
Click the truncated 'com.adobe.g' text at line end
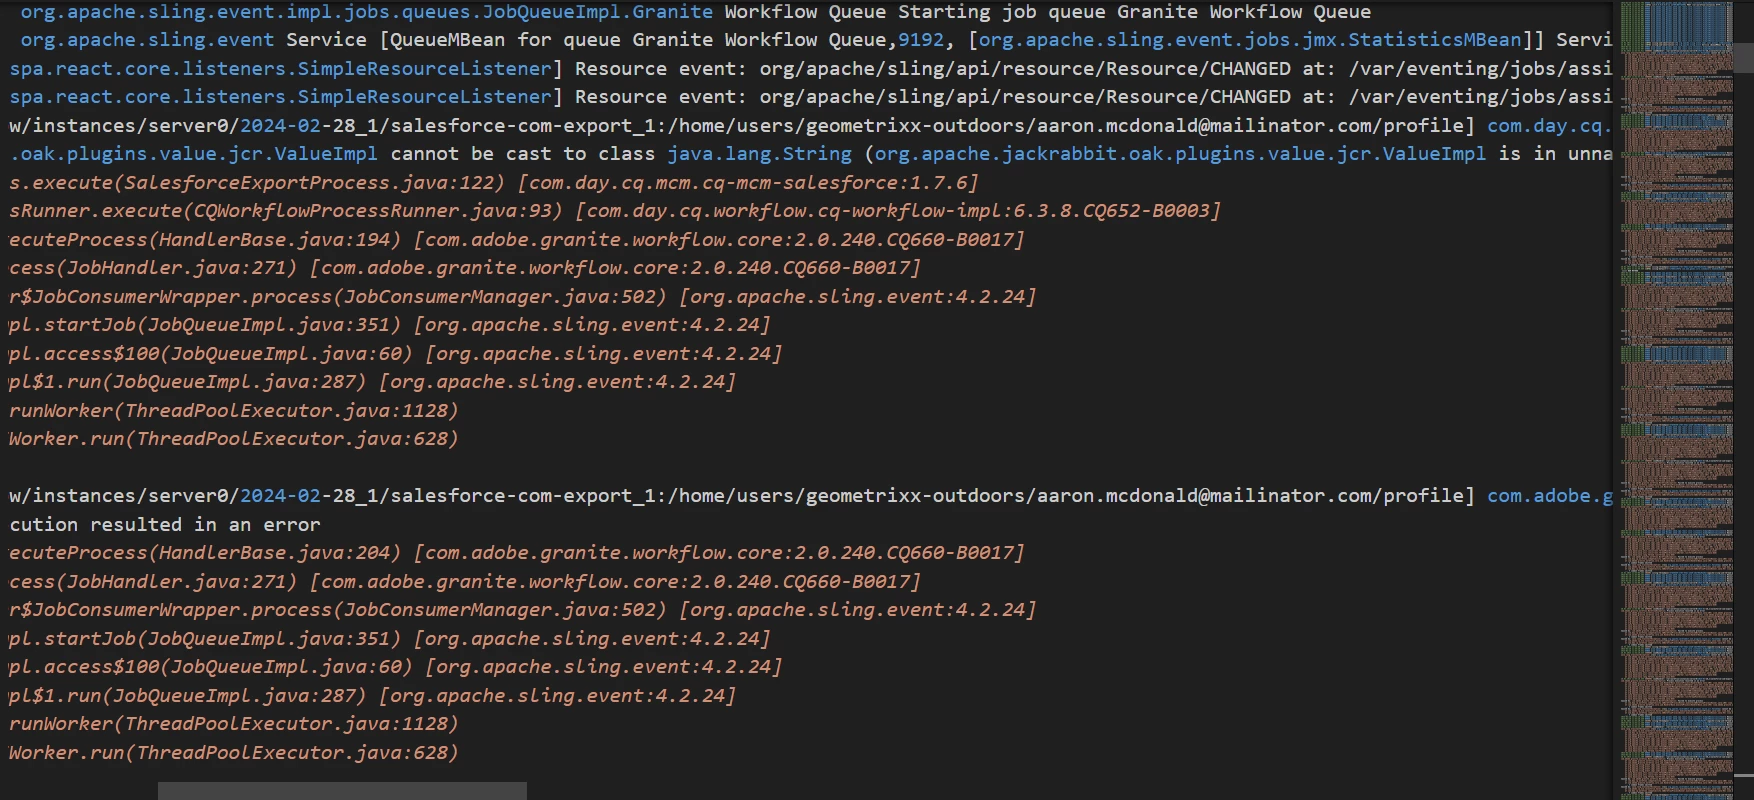pos(1550,496)
